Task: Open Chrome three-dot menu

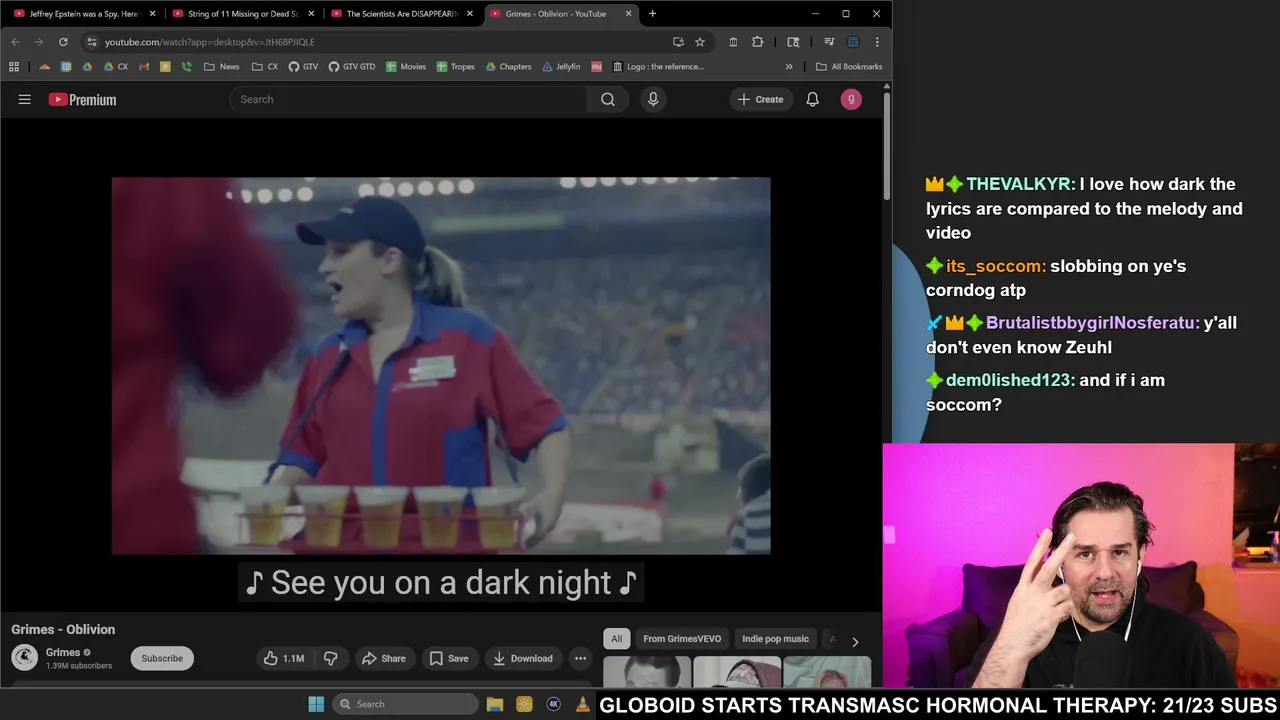Action: pyautogui.click(x=877, y=42)
